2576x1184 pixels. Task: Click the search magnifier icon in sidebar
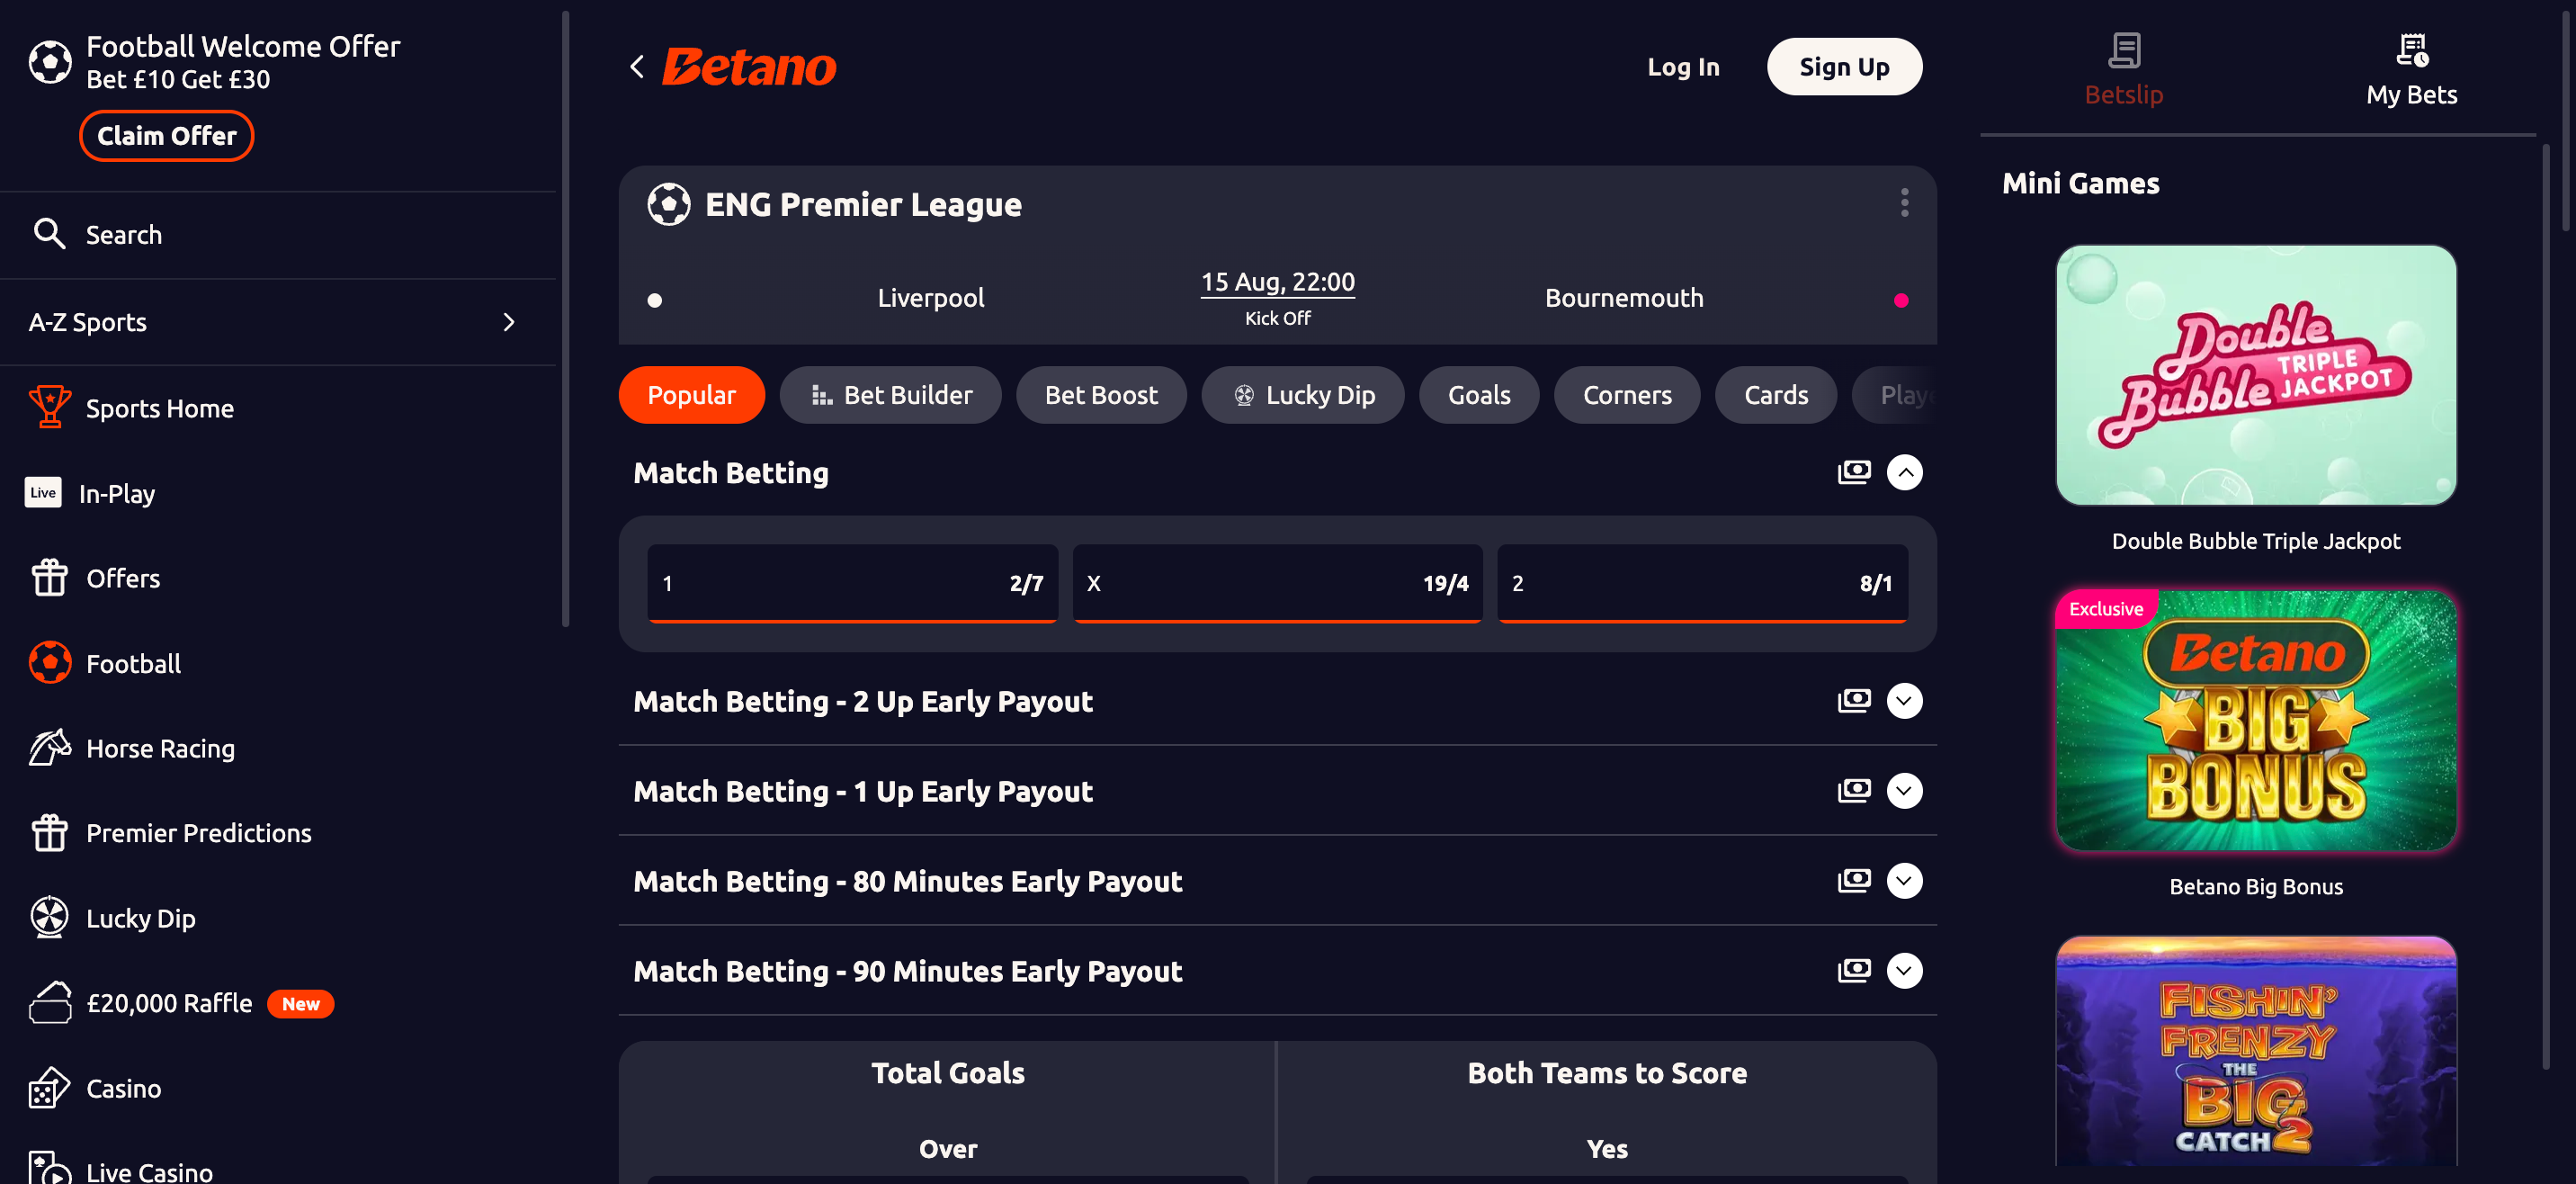coord(49,234)
